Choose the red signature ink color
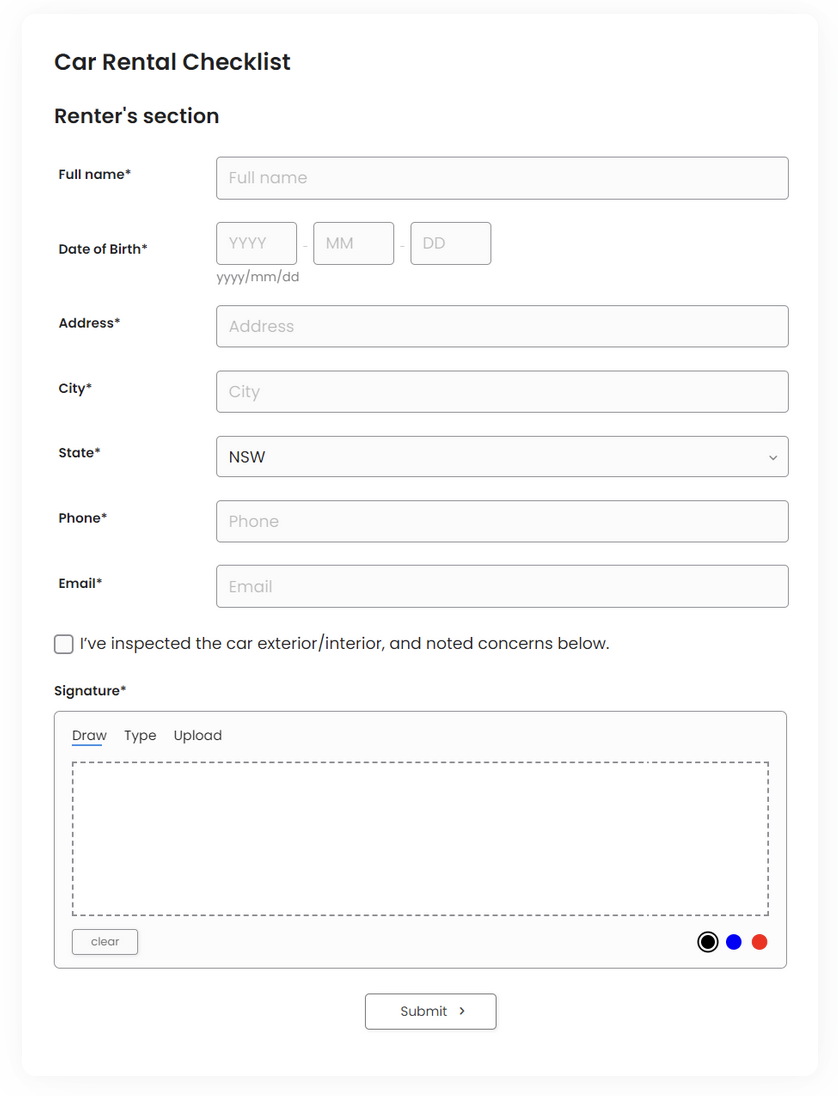This screenshot has height=1096, width=838. click(759, 942)
